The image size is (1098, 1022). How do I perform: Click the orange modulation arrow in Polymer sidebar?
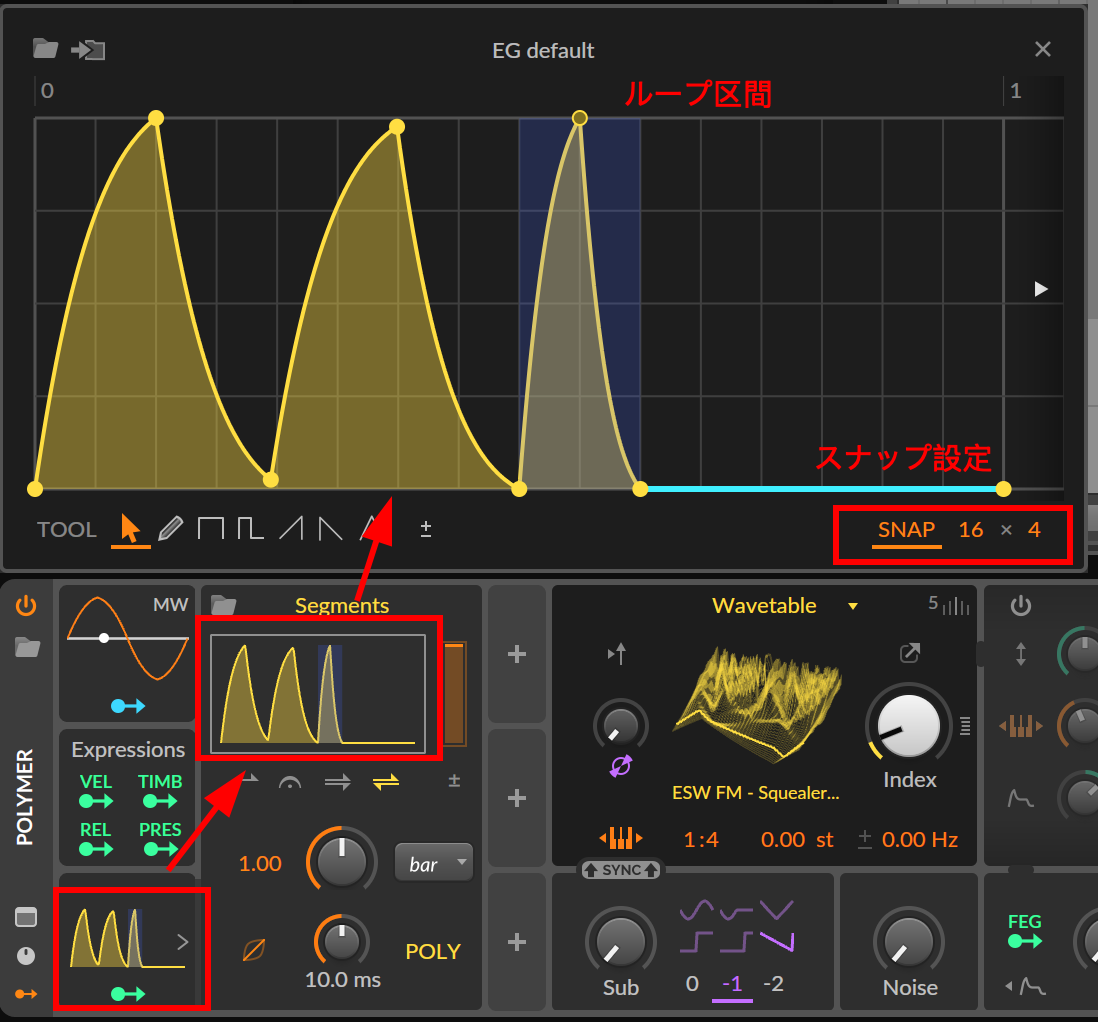[x=26, y=993]
